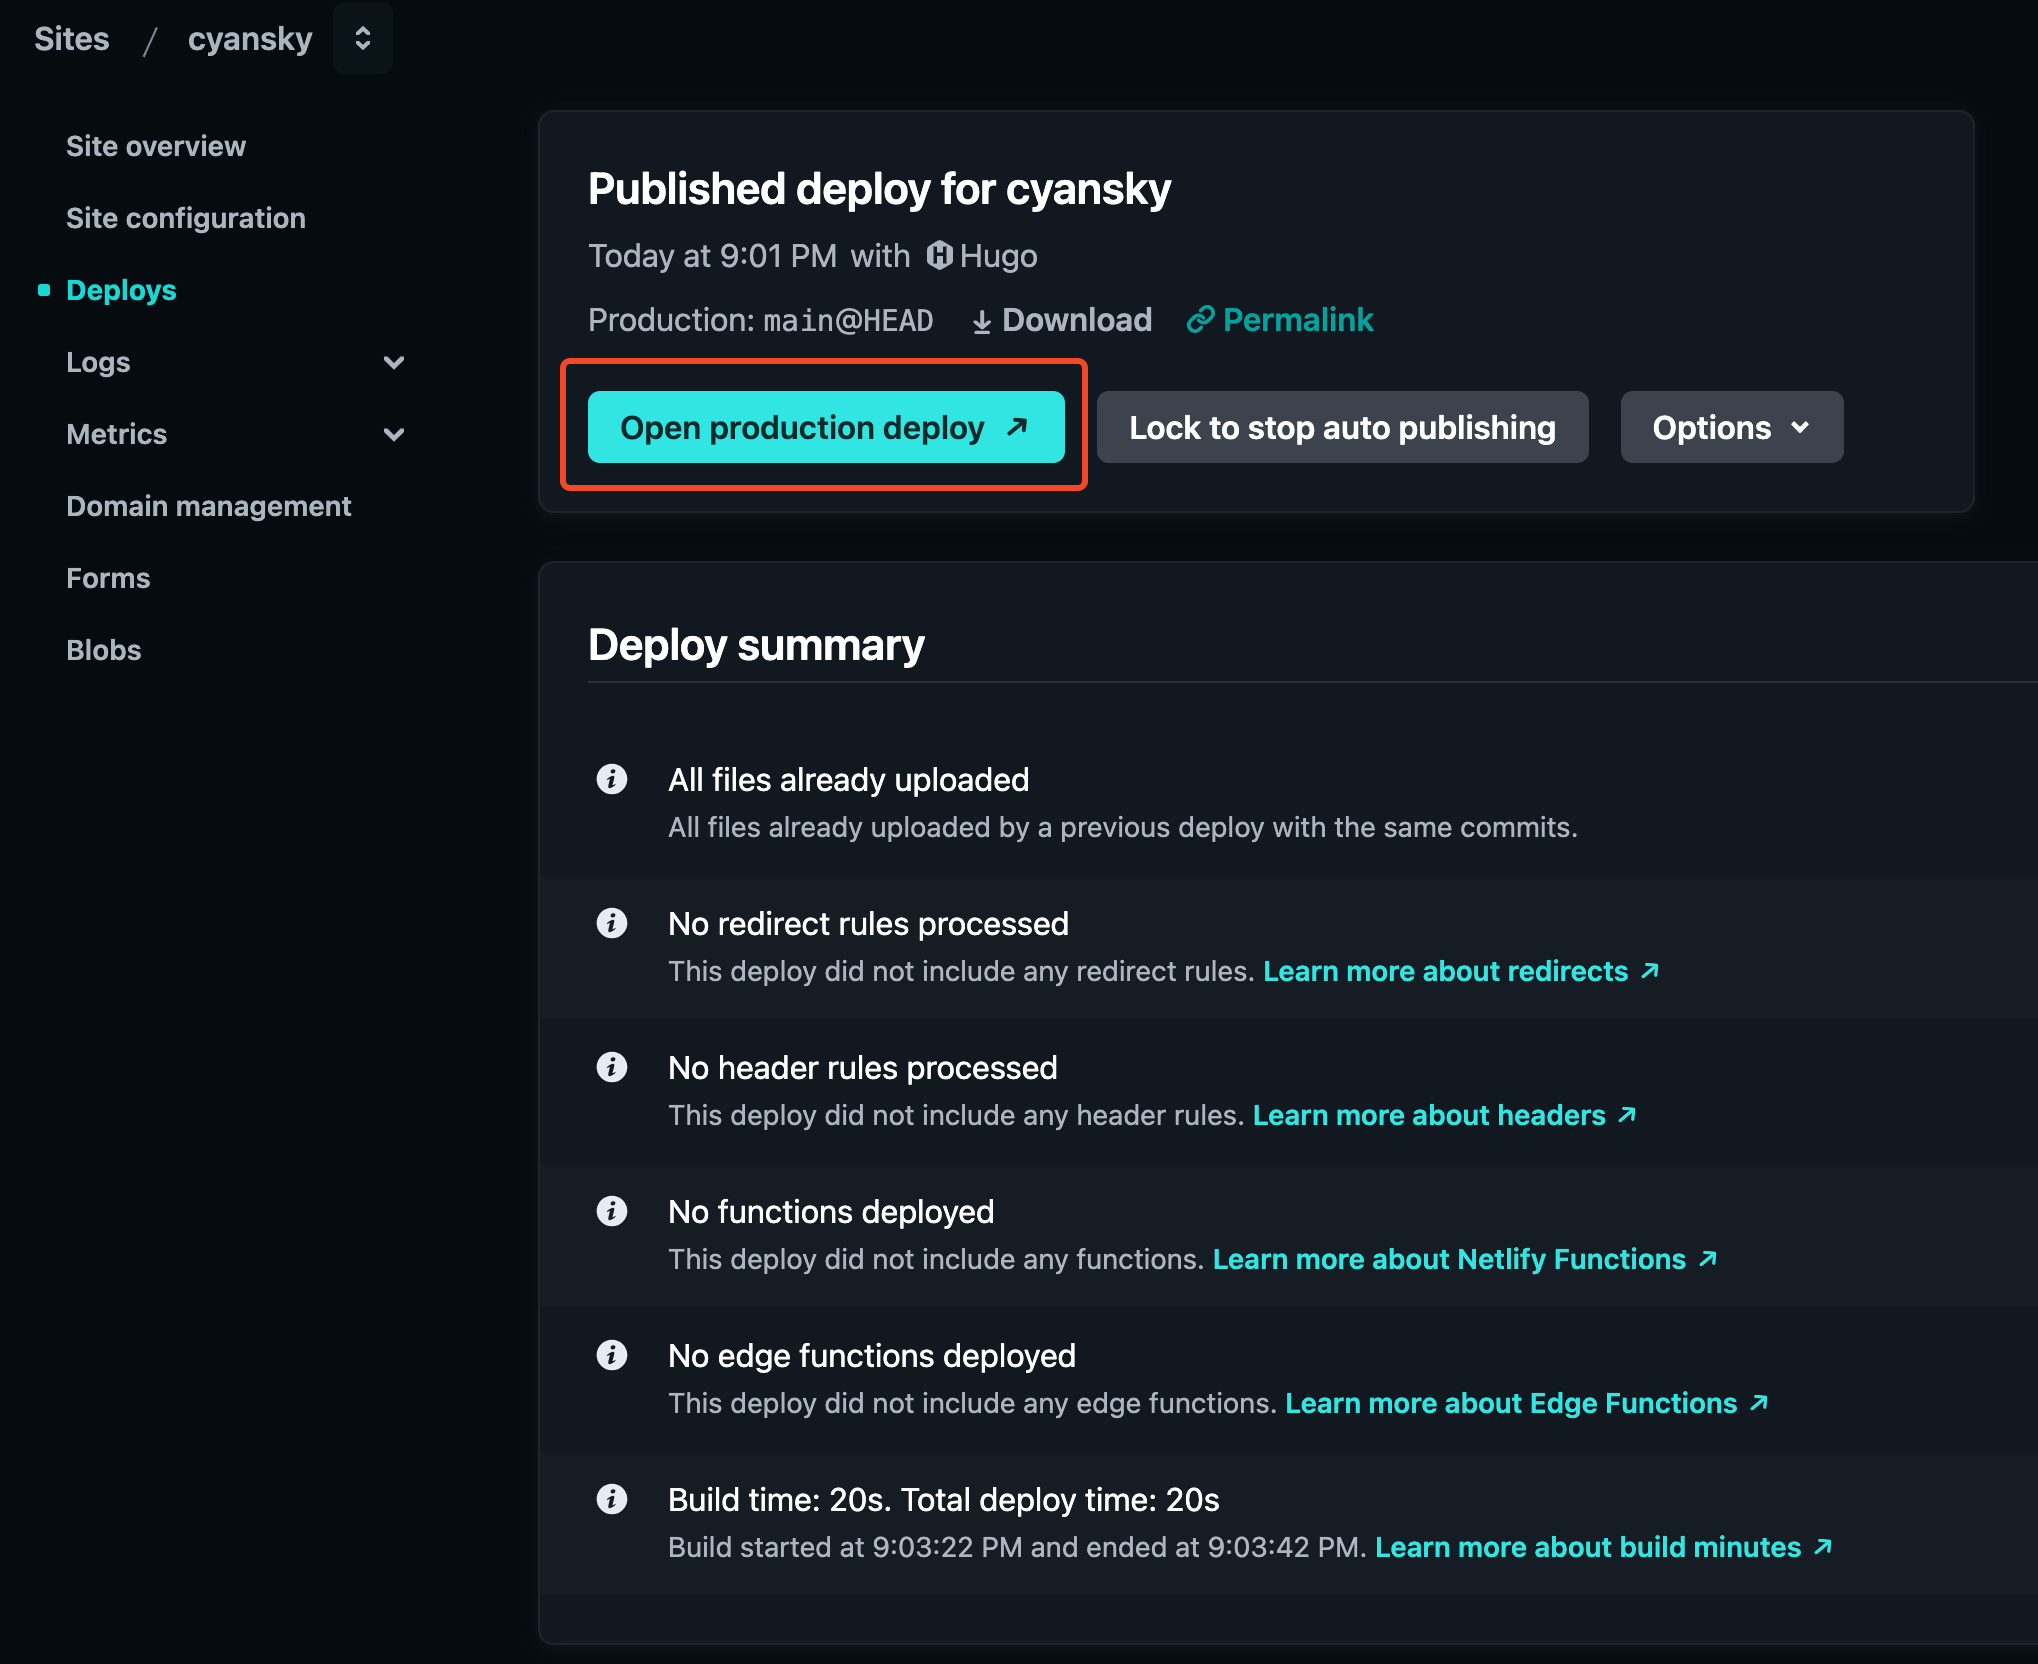This screenshot has width=2038, height=1664.
Task: Open Site overview in sidebar
Action: 156,146
